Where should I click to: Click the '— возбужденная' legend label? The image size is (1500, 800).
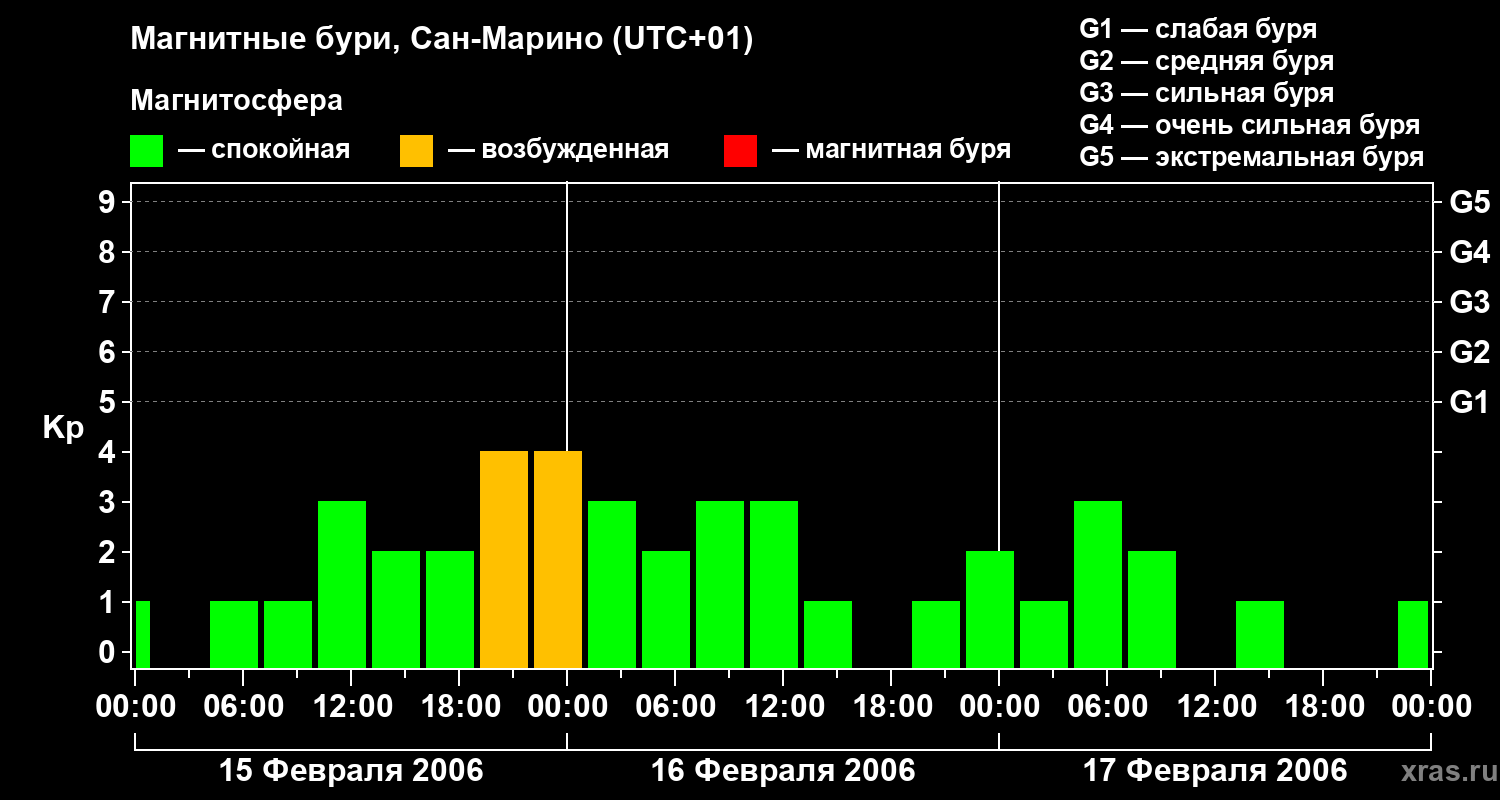(558, 150)
